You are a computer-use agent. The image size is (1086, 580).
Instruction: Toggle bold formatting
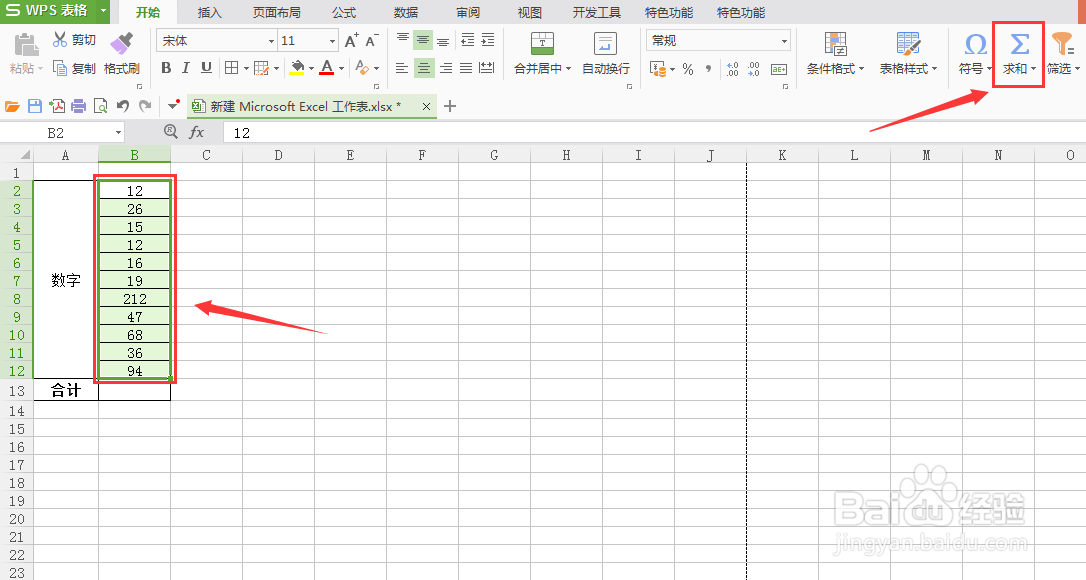[166, 68]
